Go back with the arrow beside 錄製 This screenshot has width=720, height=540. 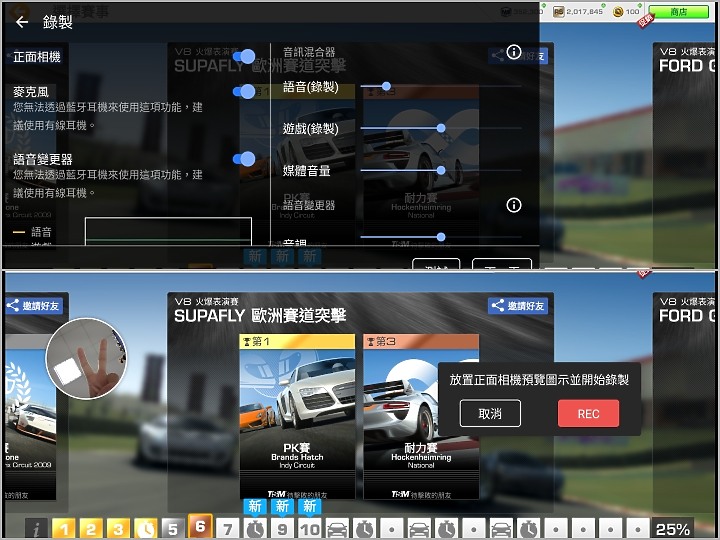click(22, 22)
